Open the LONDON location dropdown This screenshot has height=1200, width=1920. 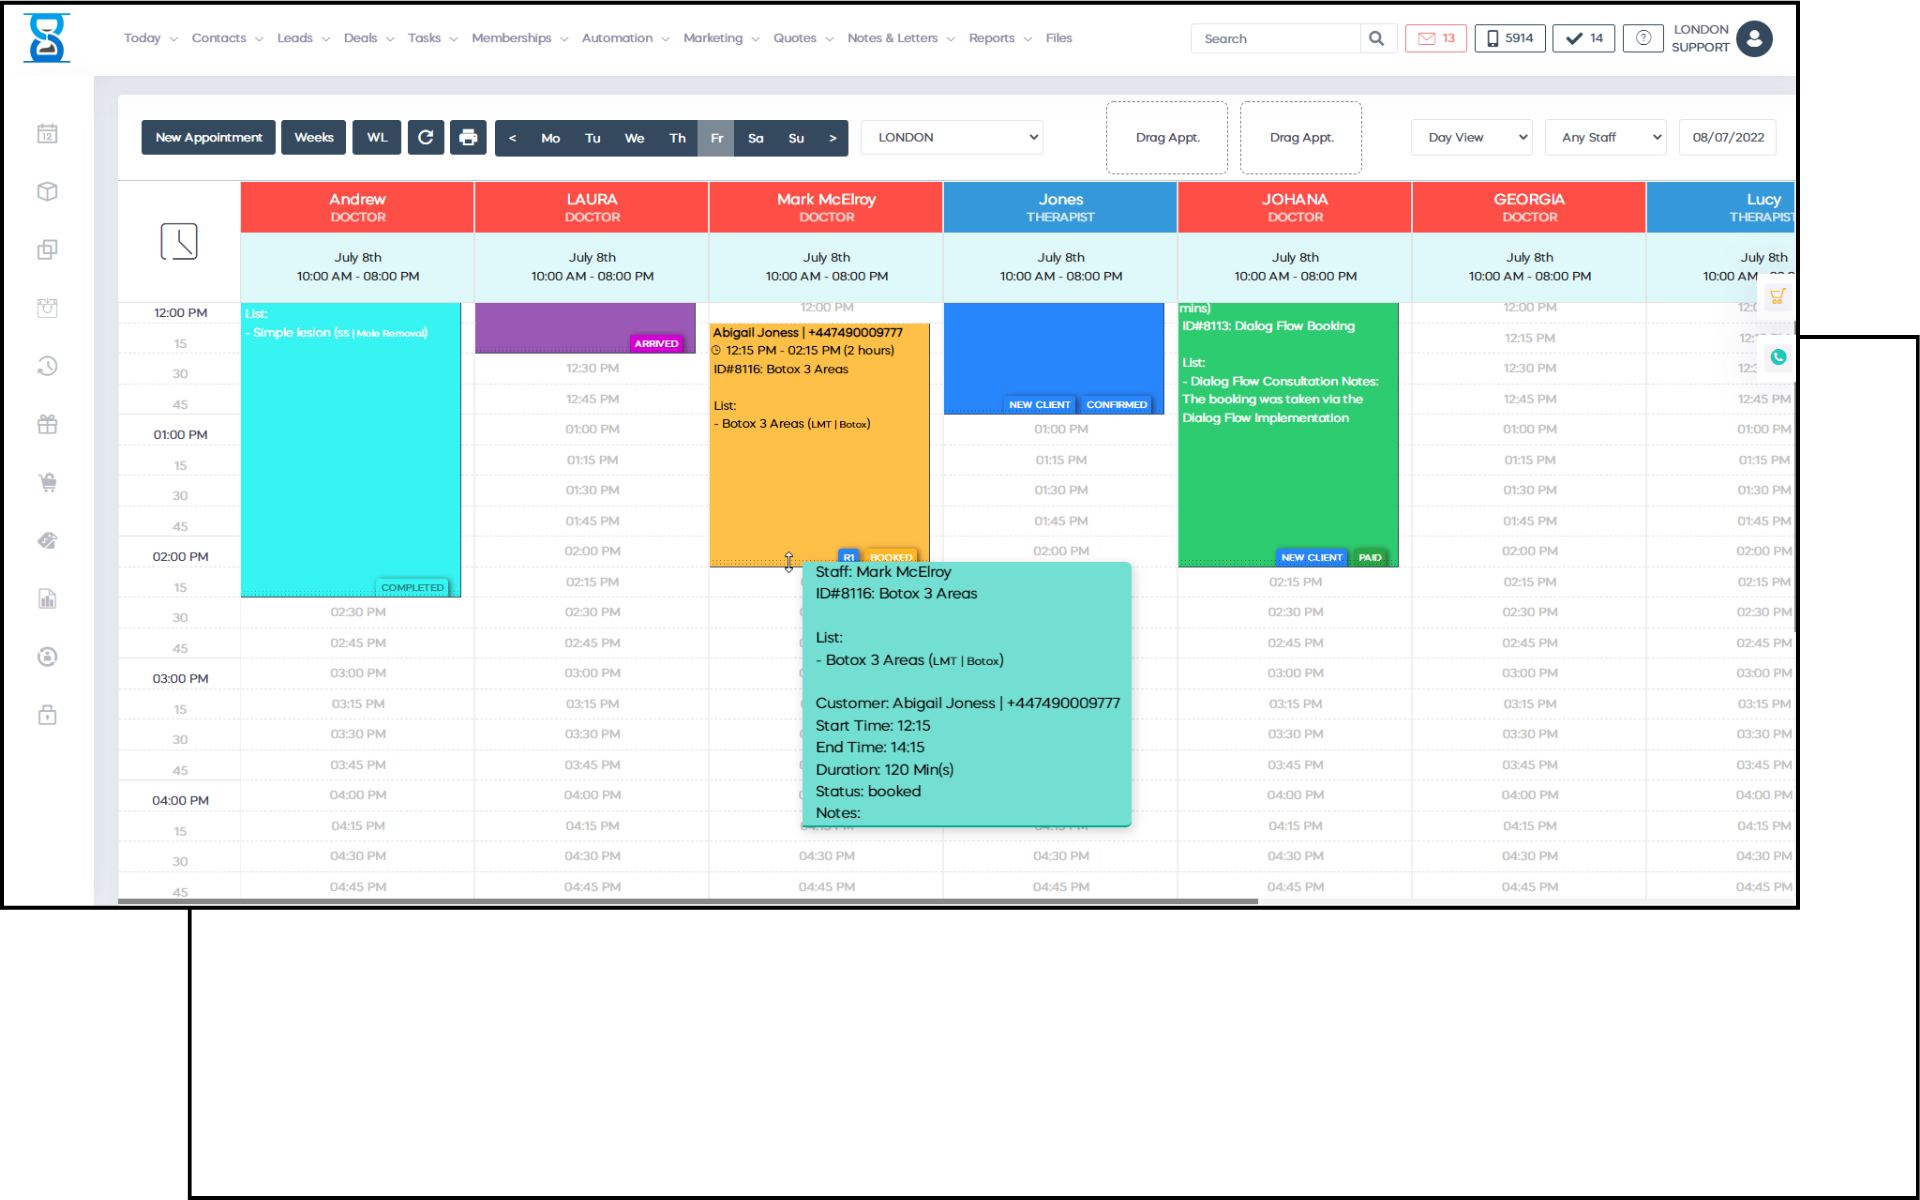951,138
